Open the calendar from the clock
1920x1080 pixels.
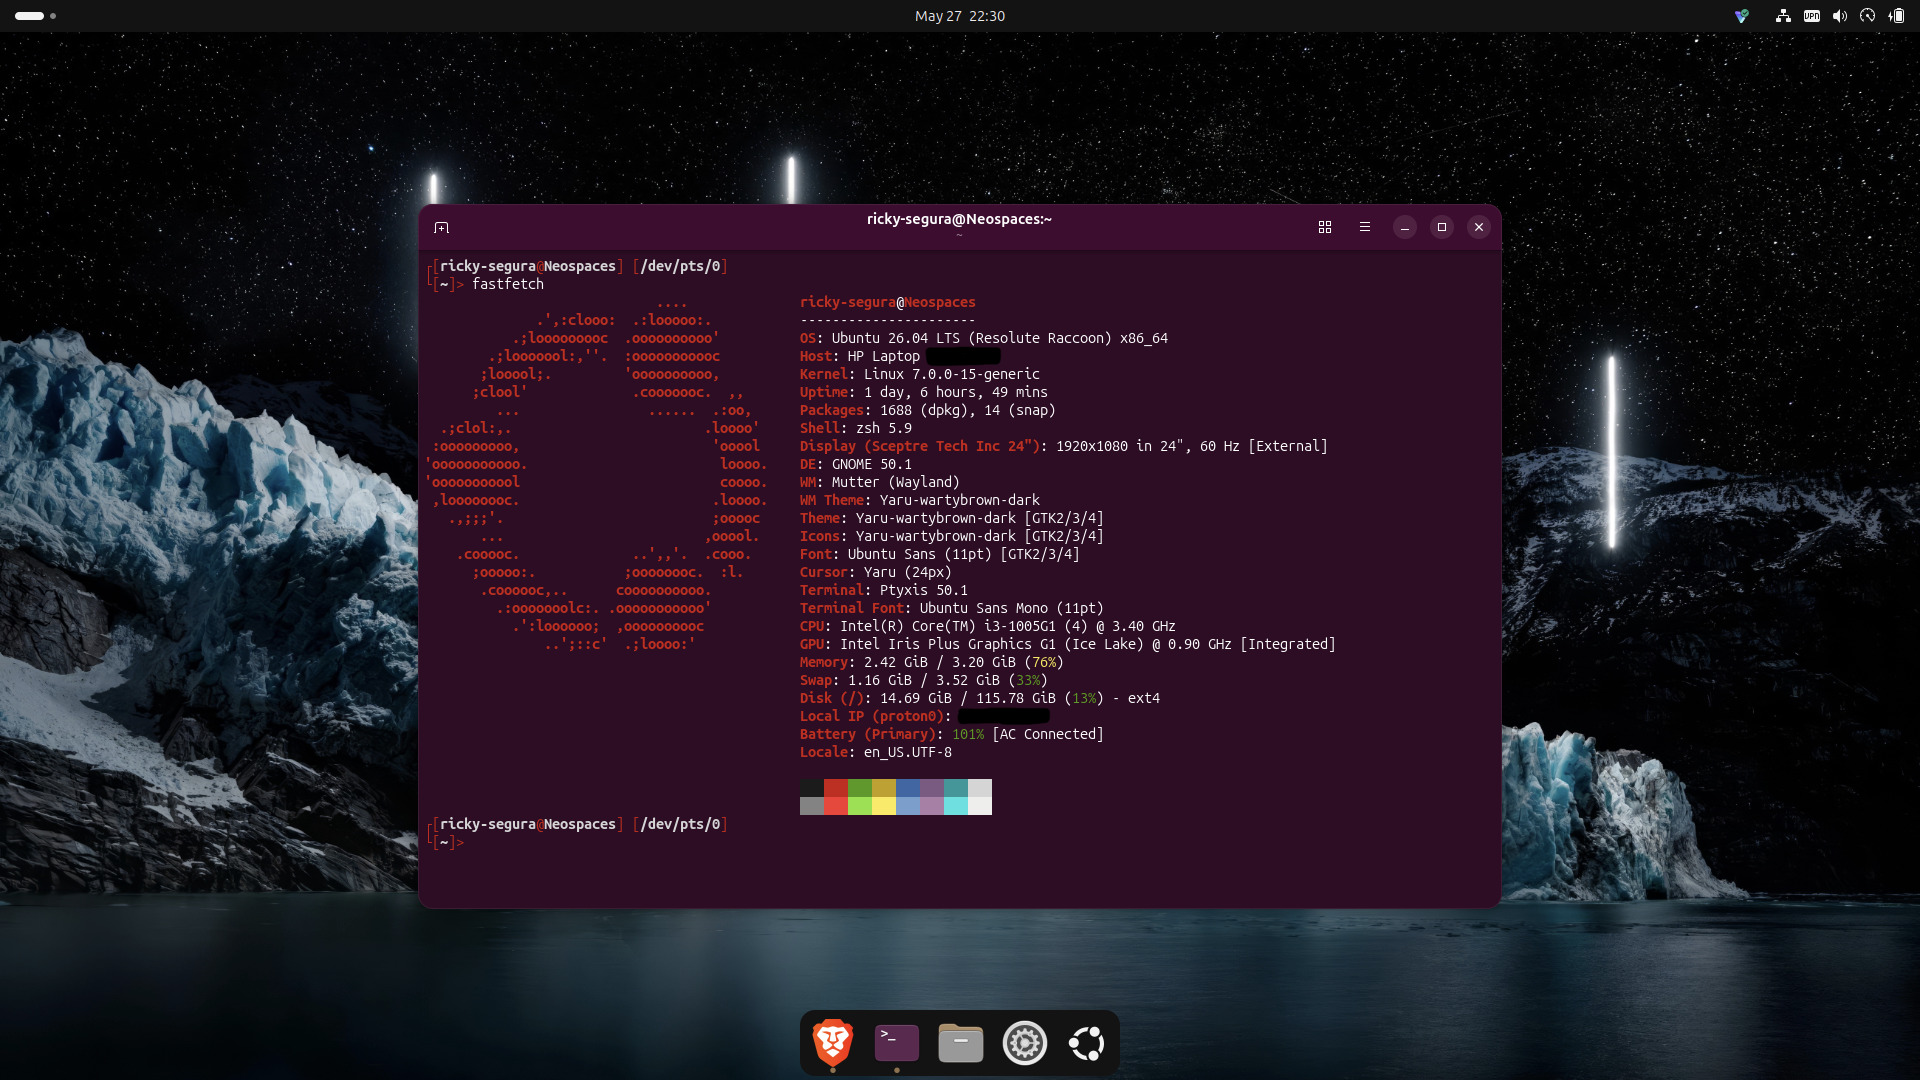click(960, 16)
